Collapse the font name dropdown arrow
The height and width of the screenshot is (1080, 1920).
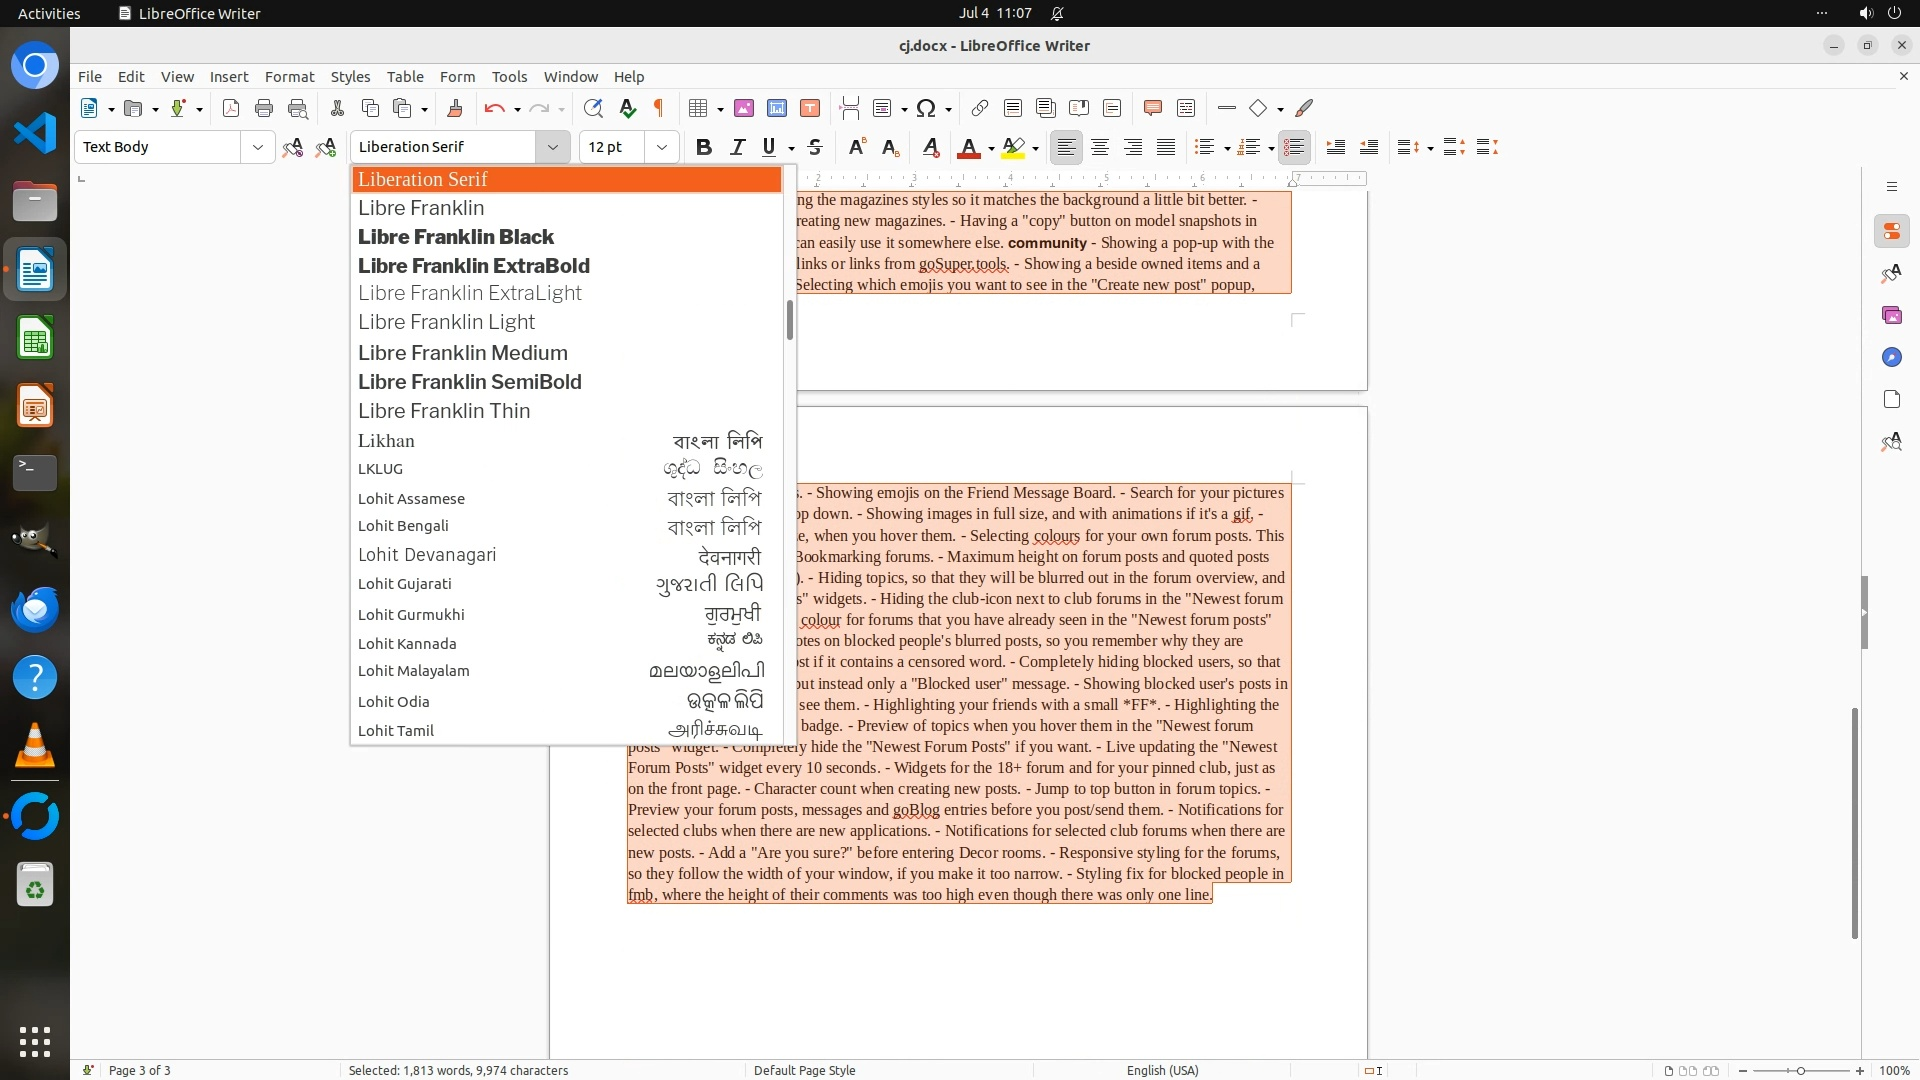click(x=552, y=147)
